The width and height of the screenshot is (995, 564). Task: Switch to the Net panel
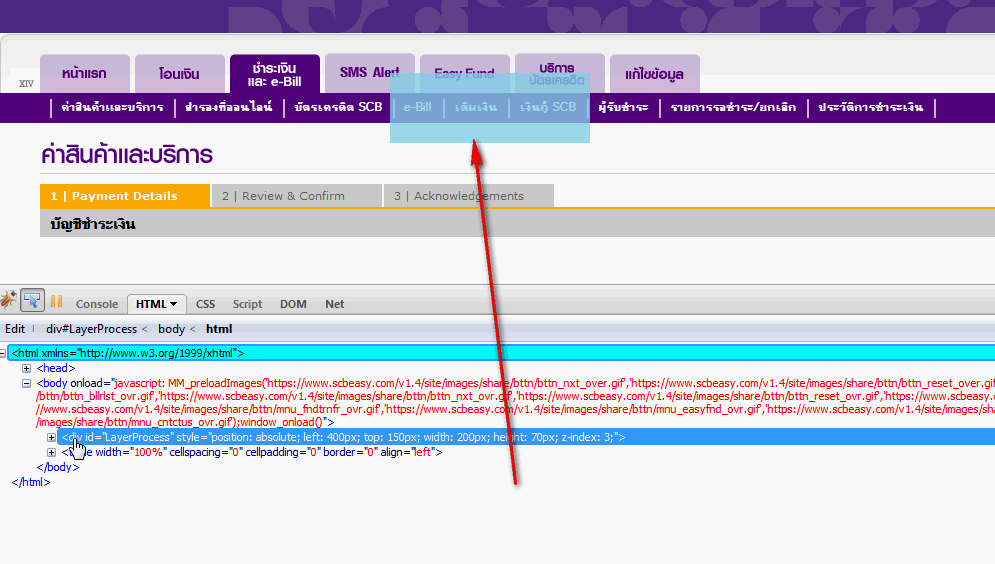coord(334,304)
